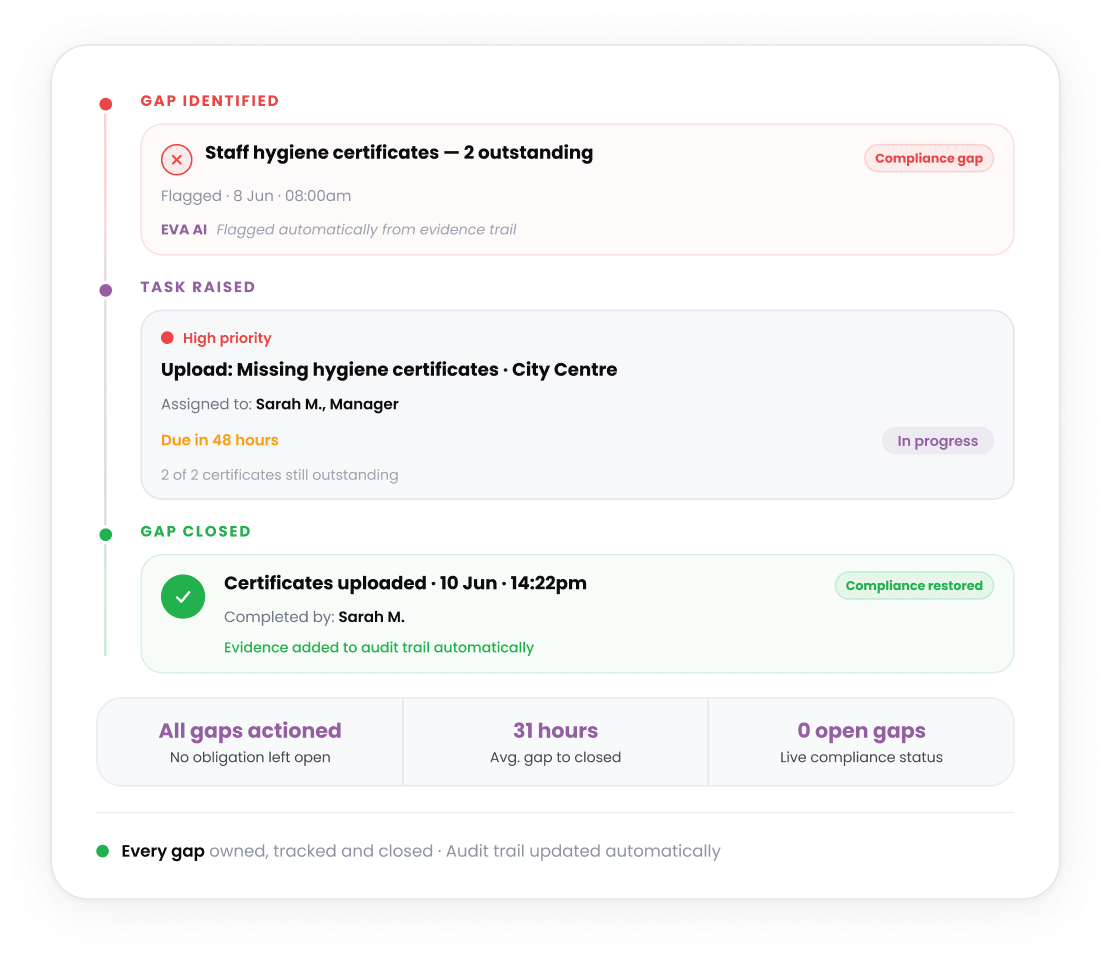Select the red Gap Identified timeline dot

[106, 104]
